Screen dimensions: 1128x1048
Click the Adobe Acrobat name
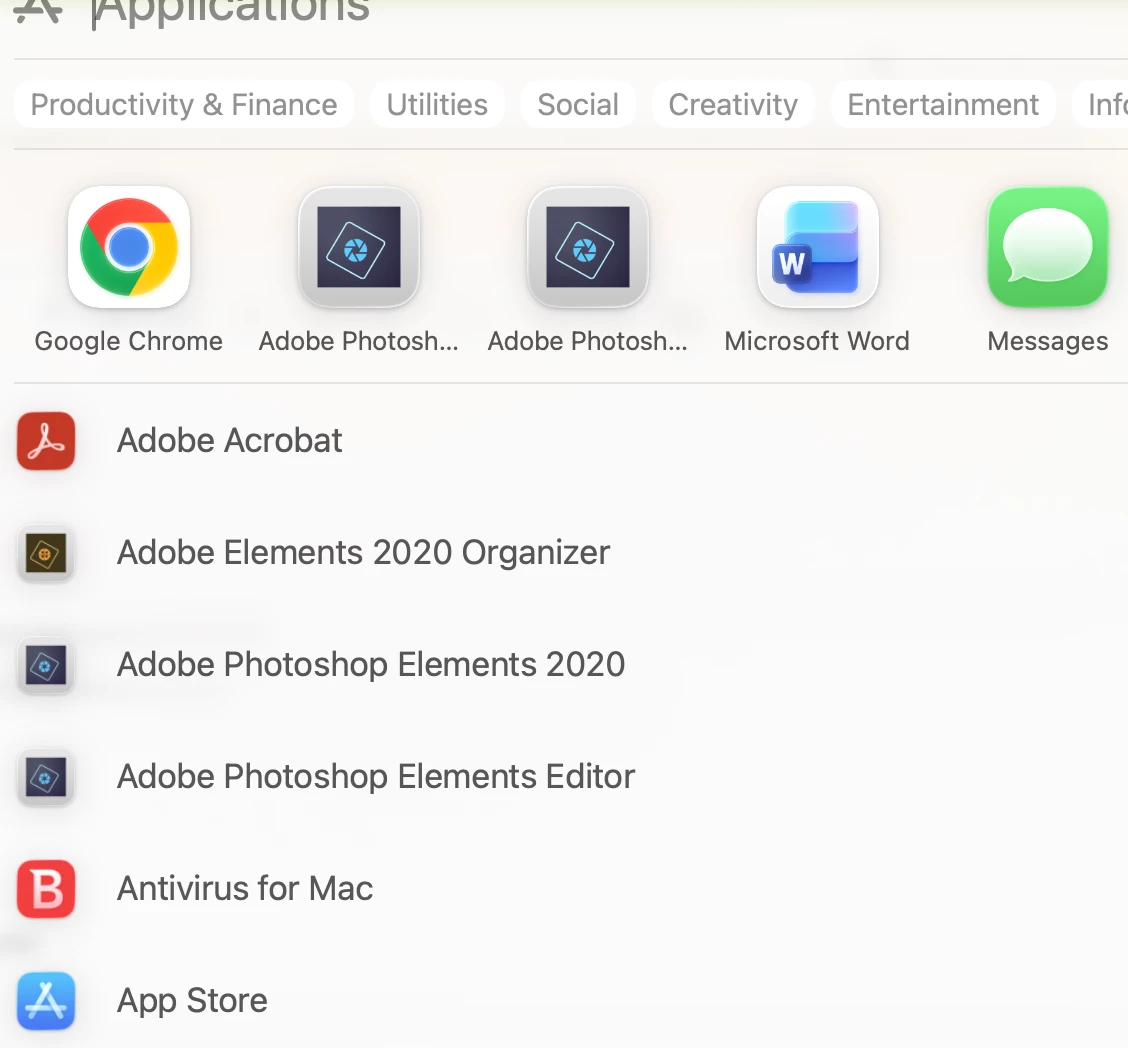coord(229,440)
